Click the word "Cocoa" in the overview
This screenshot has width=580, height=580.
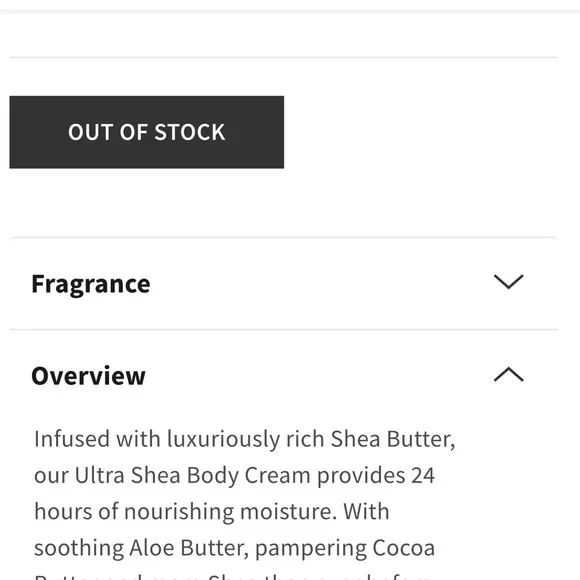tap(404, 548)
